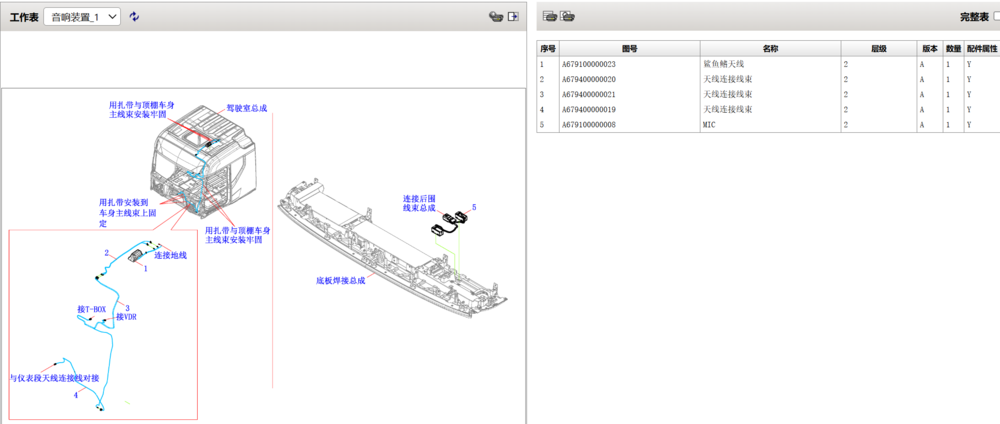
Task: Click the second parts-table print icon
Action: point(567,17)
